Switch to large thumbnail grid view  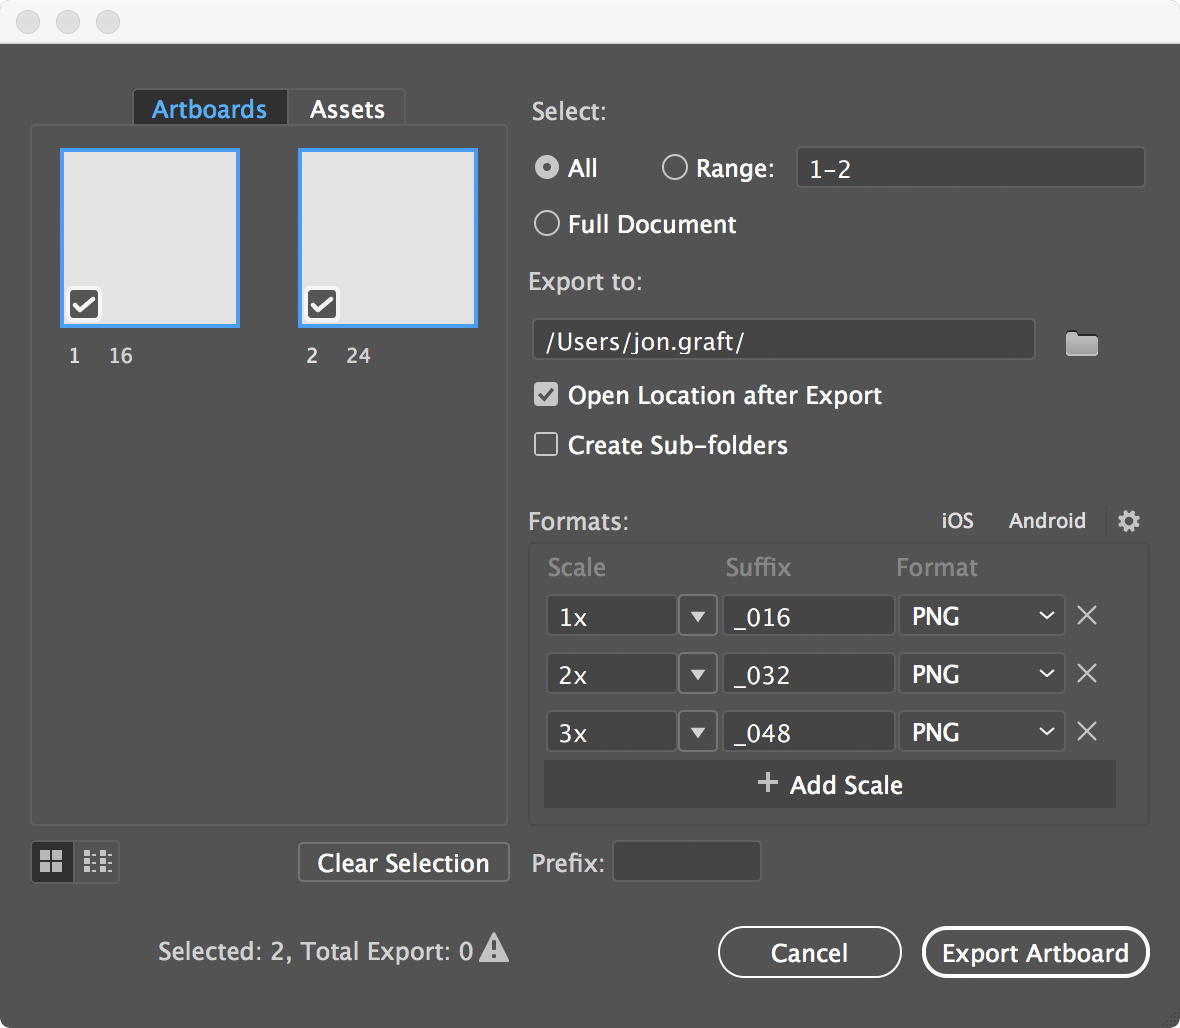coord(52,861)
